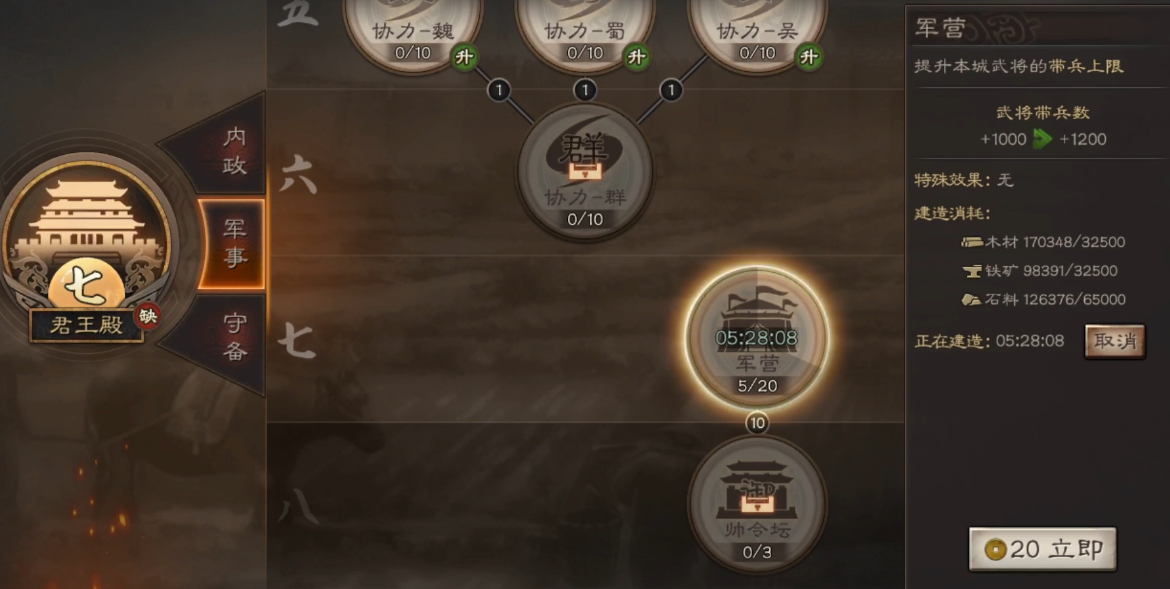Click the 20 立即 instant finish button
This screenshot has height=589, width=1170.
point(1043,549)
